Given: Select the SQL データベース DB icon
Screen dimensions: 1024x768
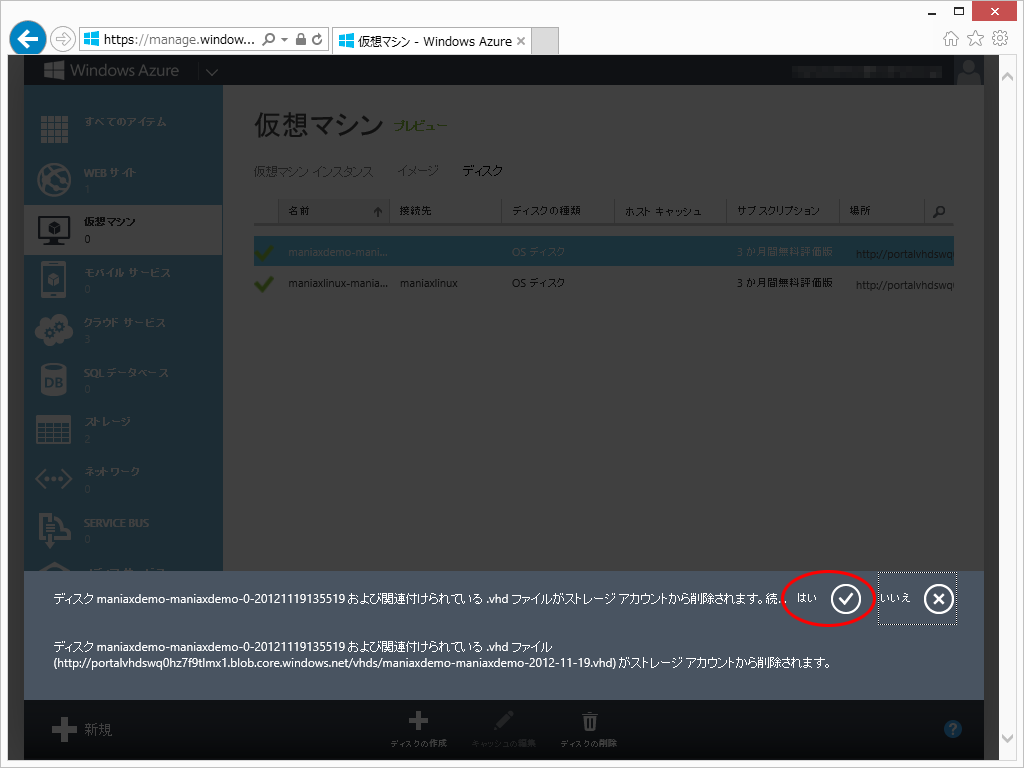Looking at the screenshot, I should click(x=54, y=381).
